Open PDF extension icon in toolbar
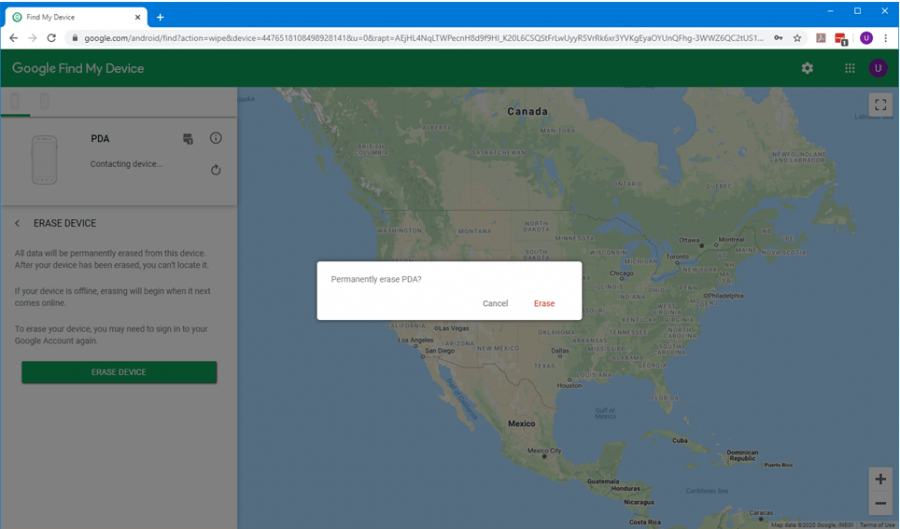The height and width of the screenshot is (529, 900). (x=821, y=38)
